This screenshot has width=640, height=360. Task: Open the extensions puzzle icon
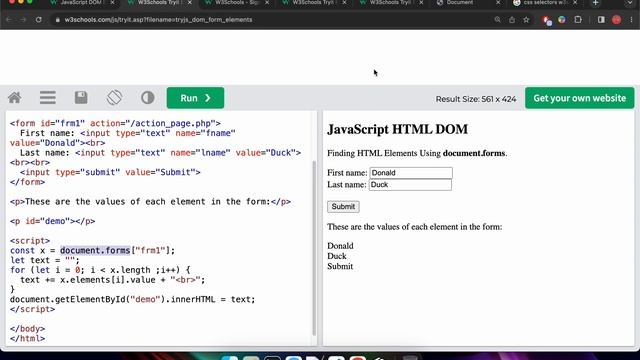(x=578, y=20)
